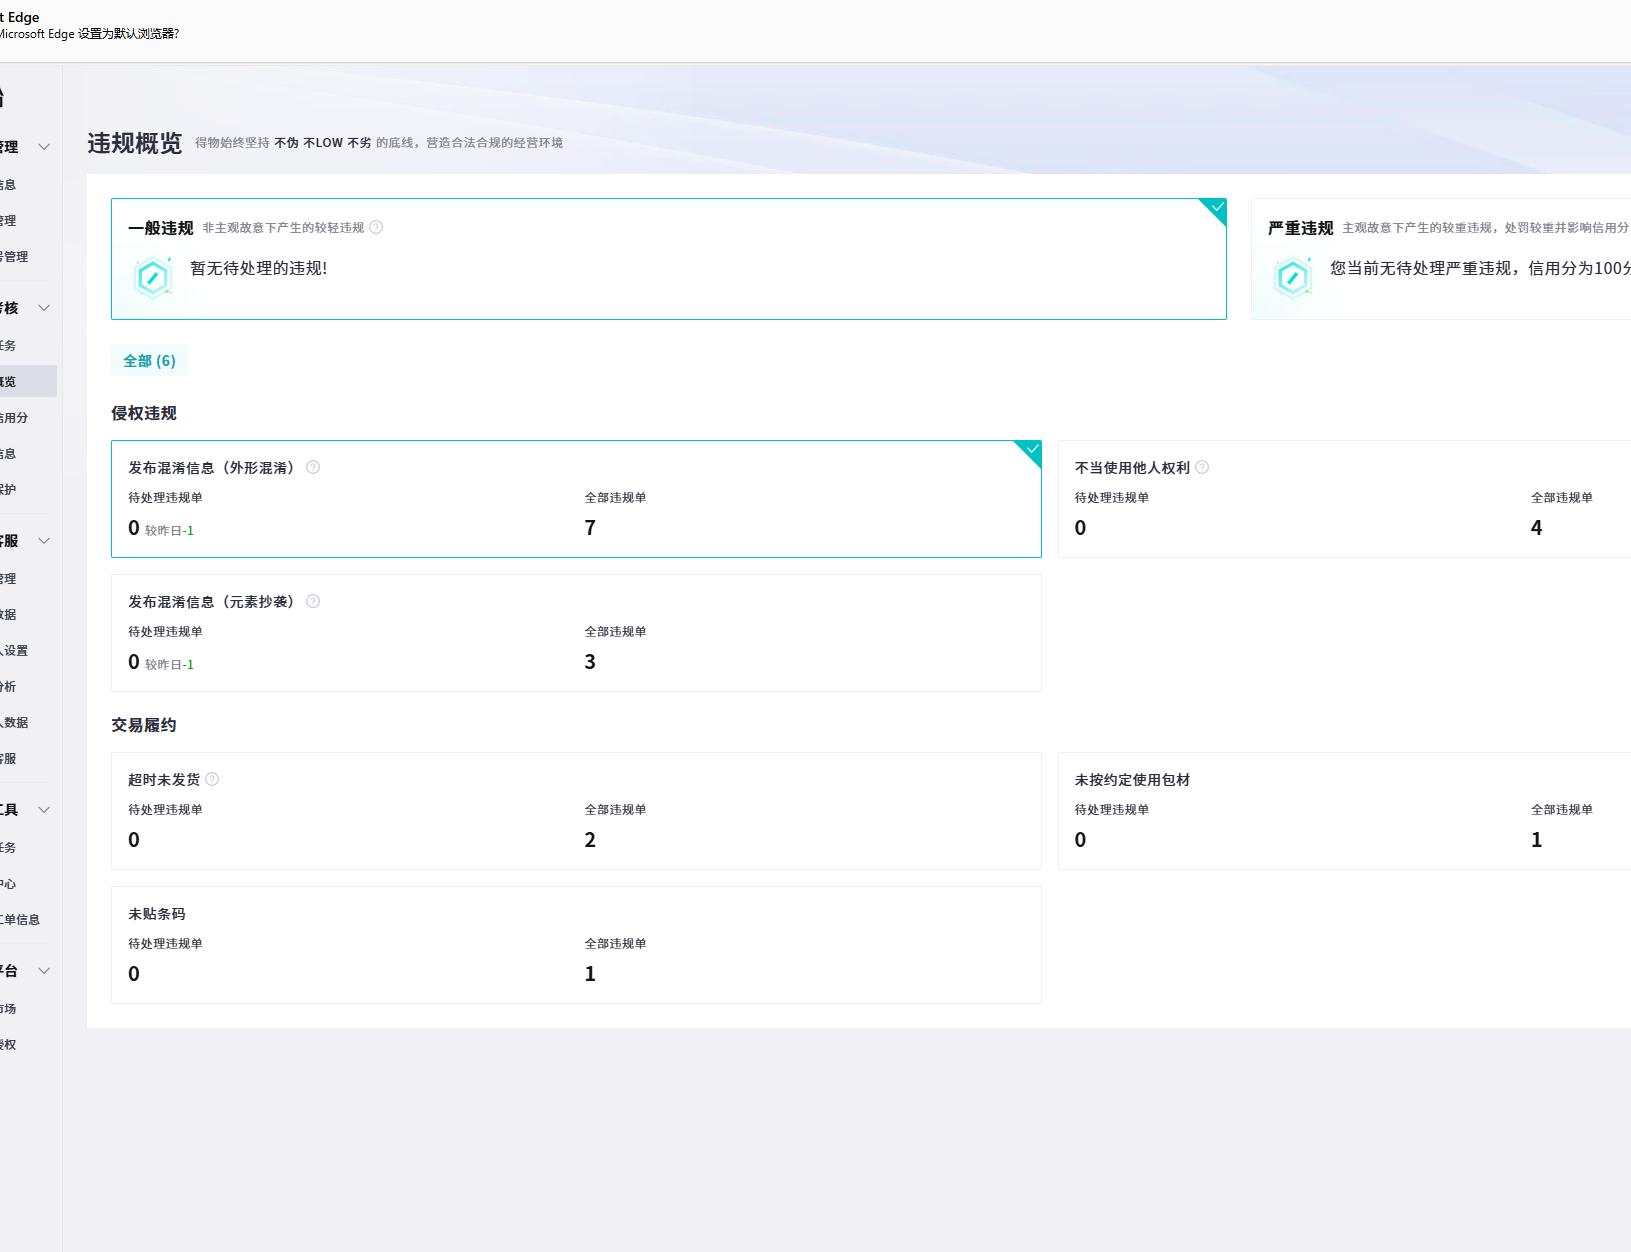Viewport: 1631px width, 1252px height.
Task: Click help icon beside 发布混淆信息（外形混淆）
Action: click(x=313, y=467)
